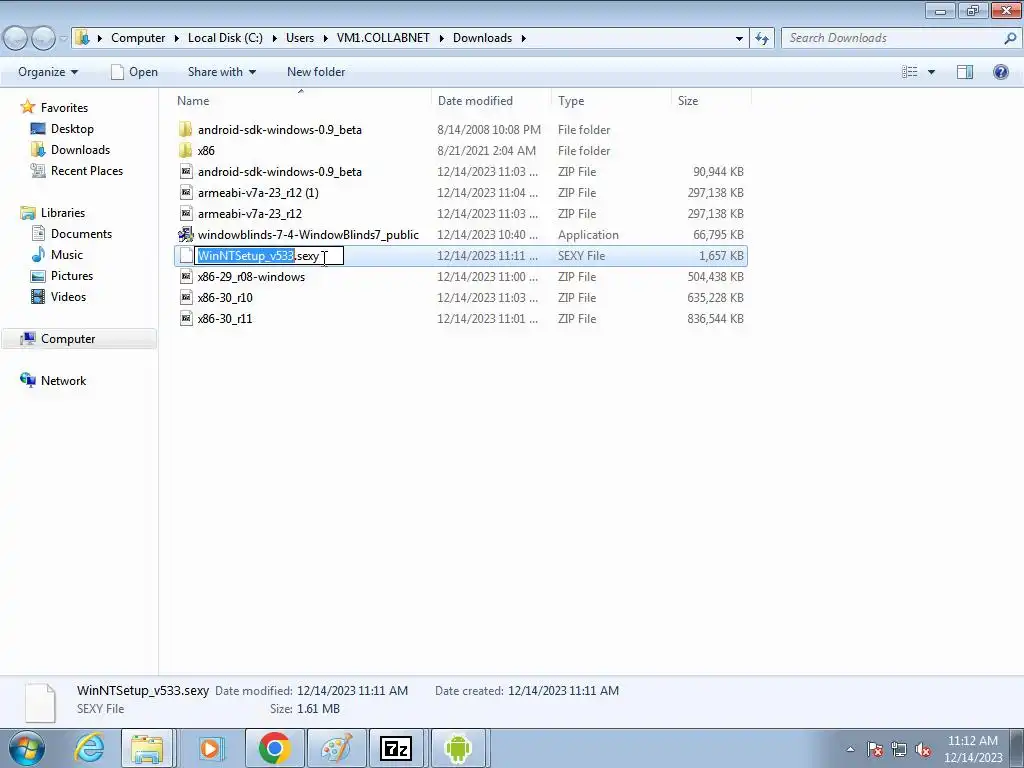Open the address bar history dropdown
1024x768 pixels.
[x=739, y=39]
